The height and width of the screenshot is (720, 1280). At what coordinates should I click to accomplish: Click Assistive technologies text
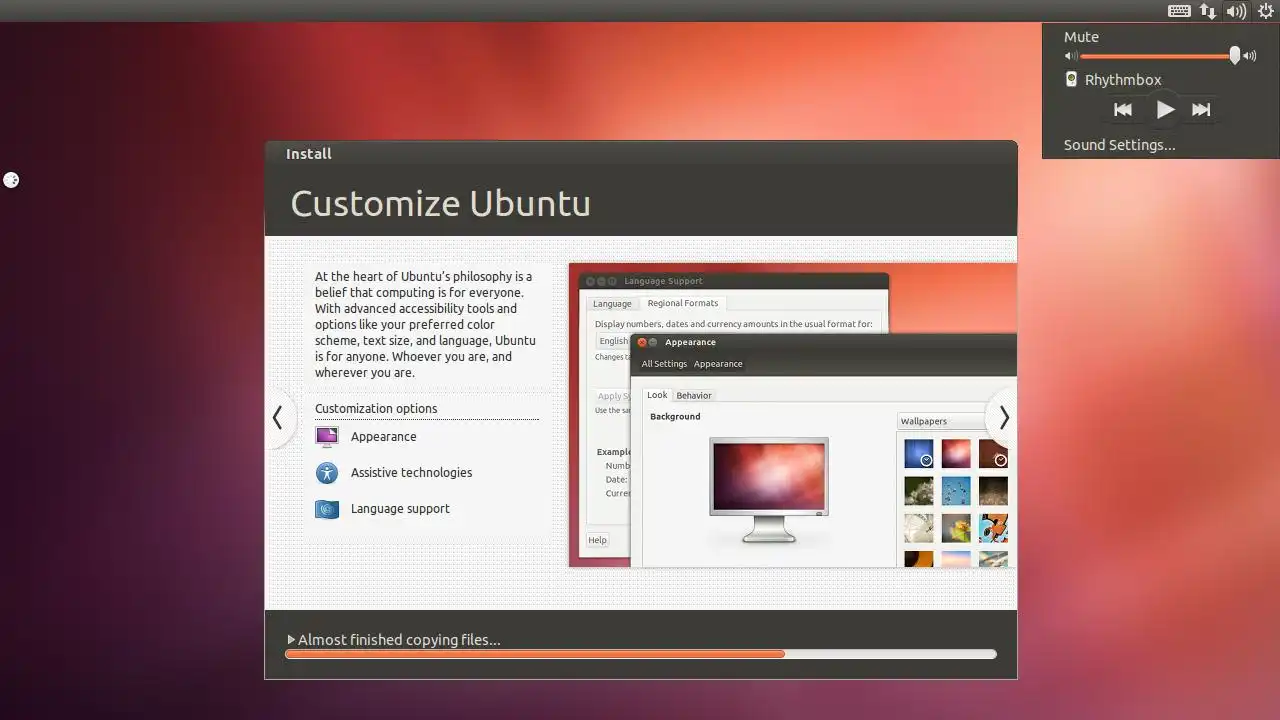pos(411,473)
